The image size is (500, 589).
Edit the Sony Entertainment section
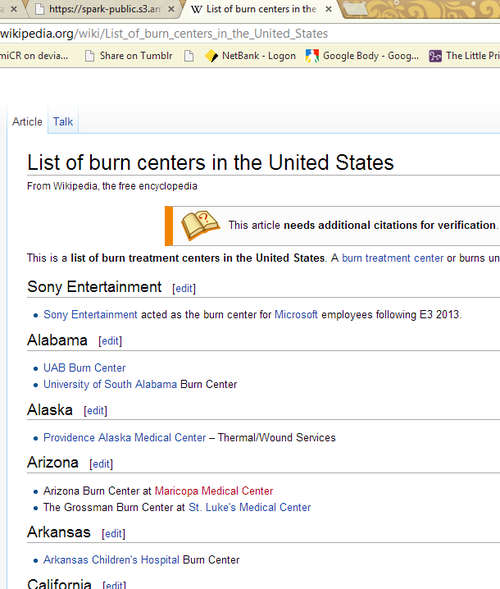pos(184,288)
